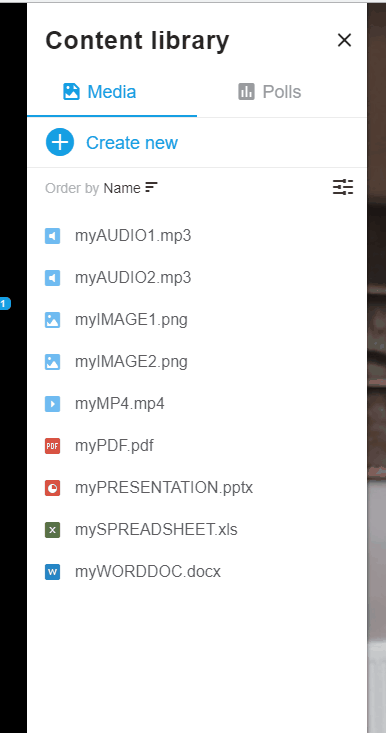This screenshot has width=386, height=733.
Task: Open the filter options sliders icon
Action: tap(343, 187)
